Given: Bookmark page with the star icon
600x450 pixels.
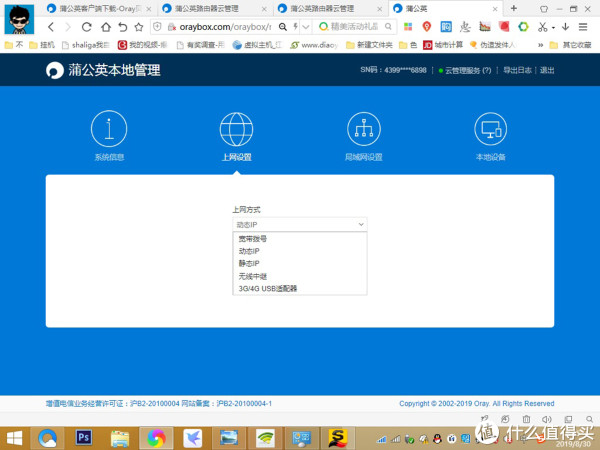Looking at the screenshot, I should tap(139, 27).
